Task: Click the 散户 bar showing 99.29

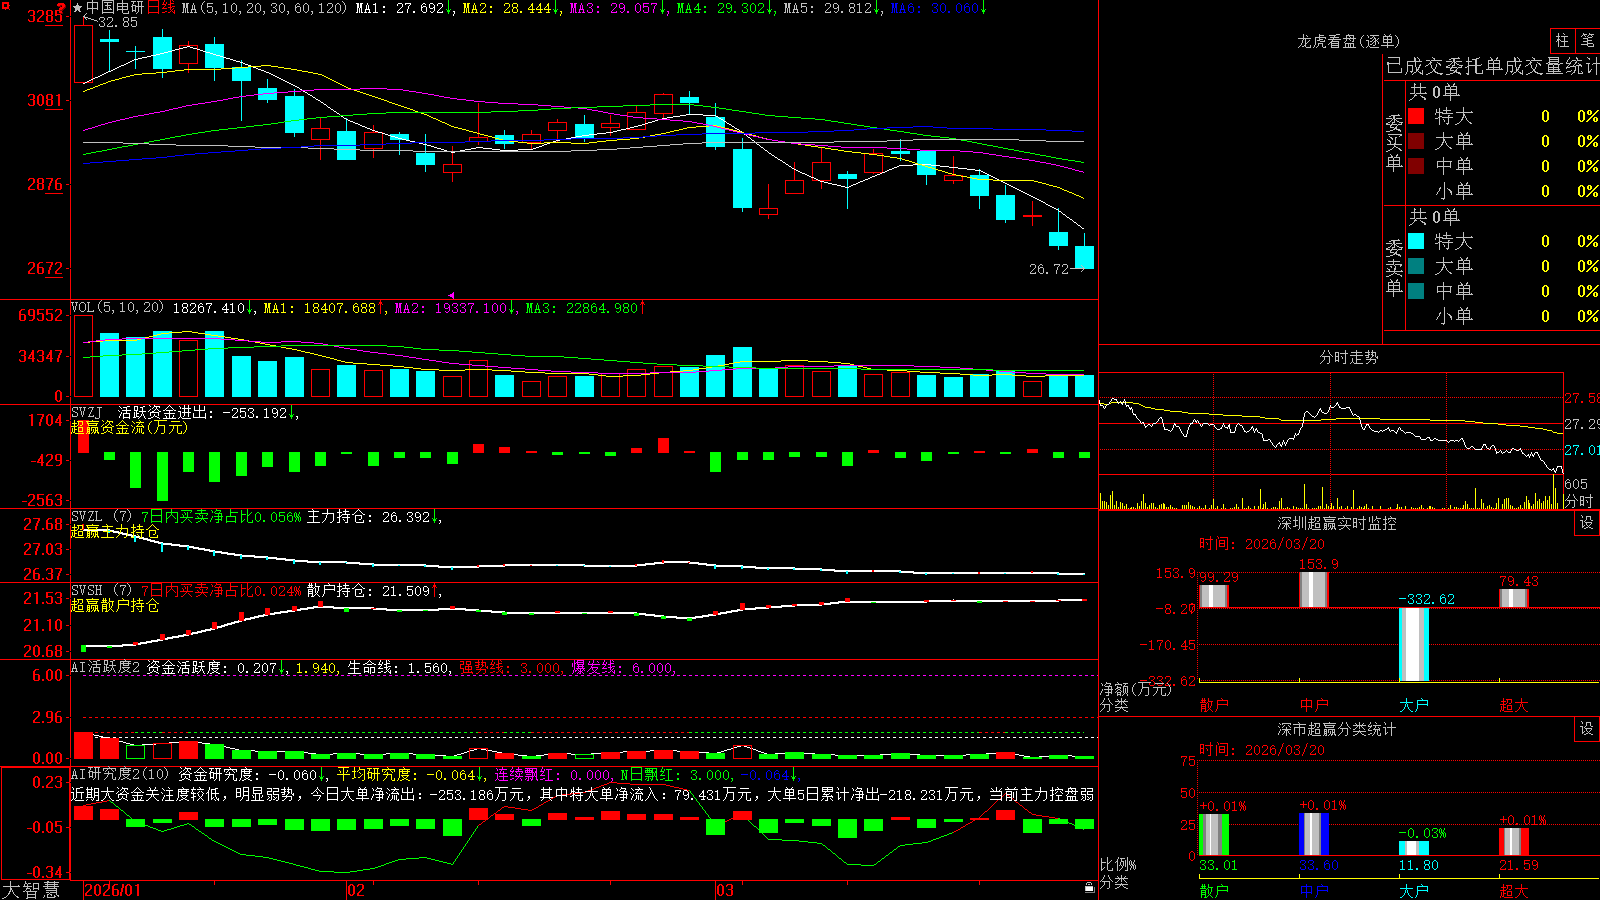Action: (x=1213, y=596)
